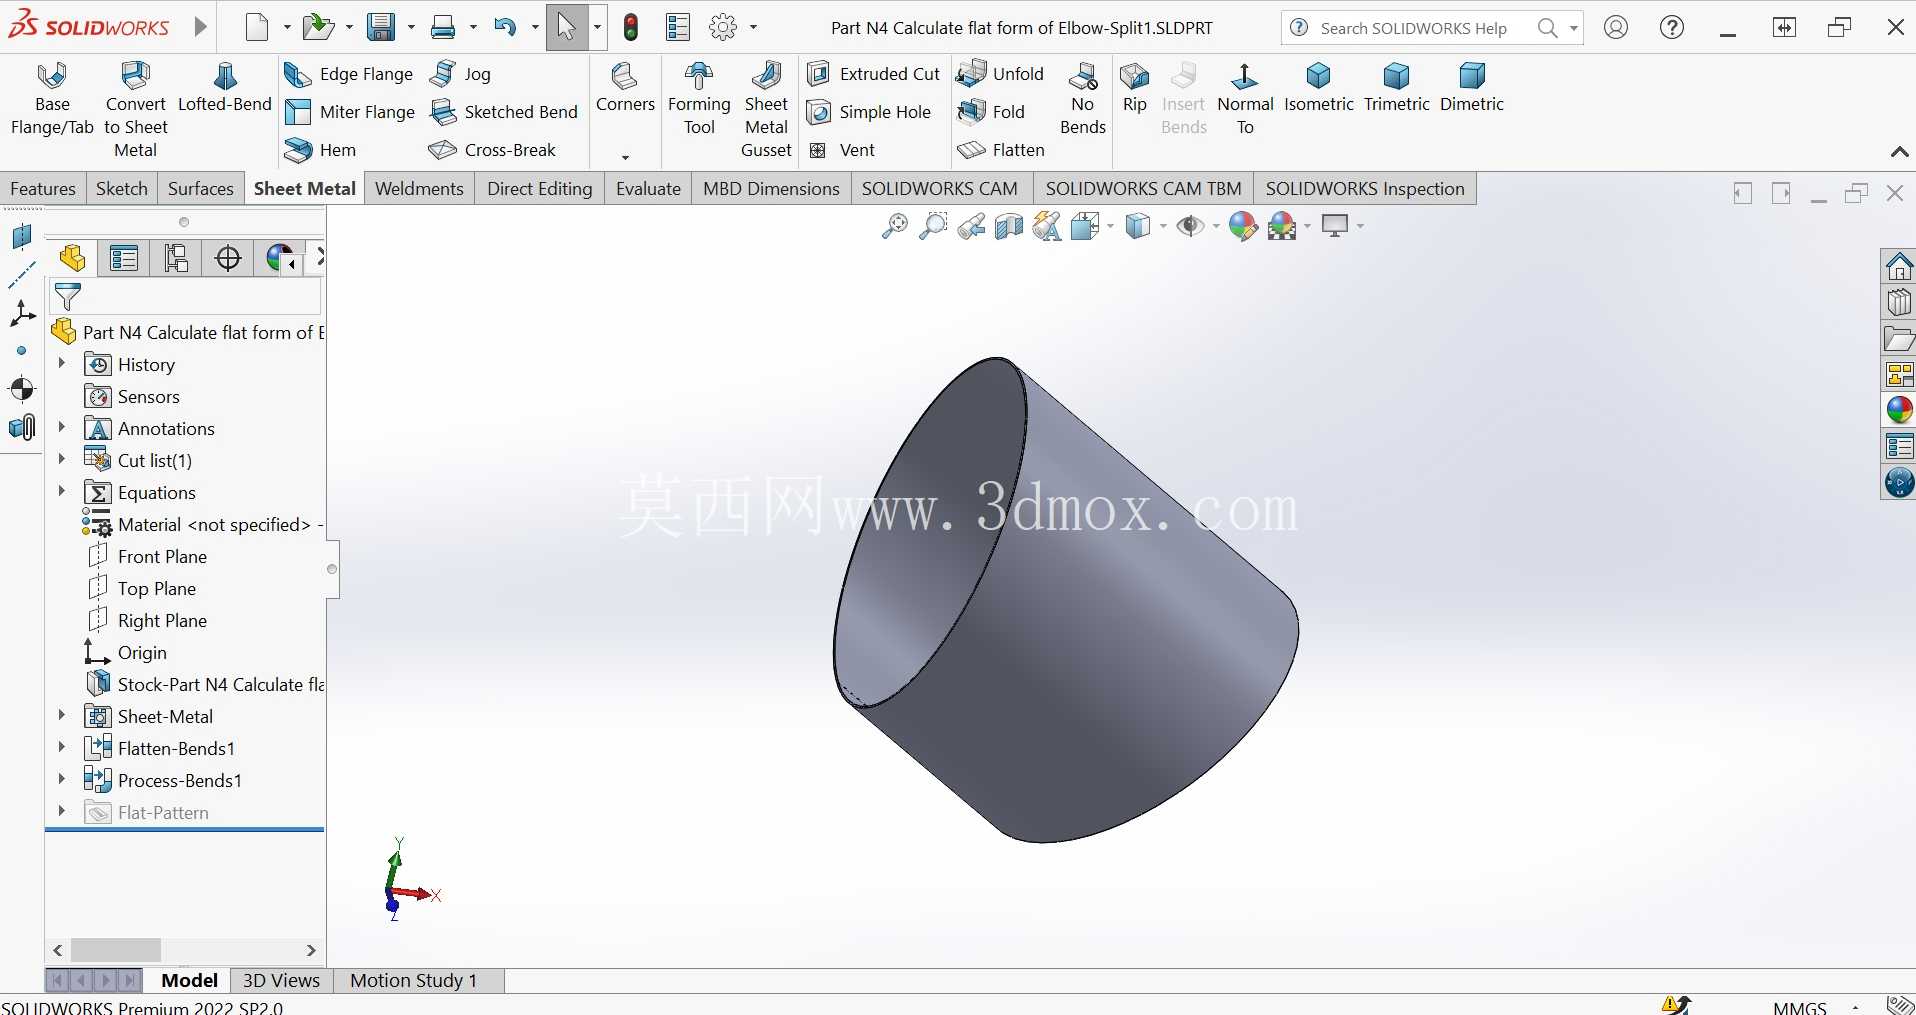Expand the Annotations folder
This screenshot has width=1916, height=1015.
(x=61, y=428)
